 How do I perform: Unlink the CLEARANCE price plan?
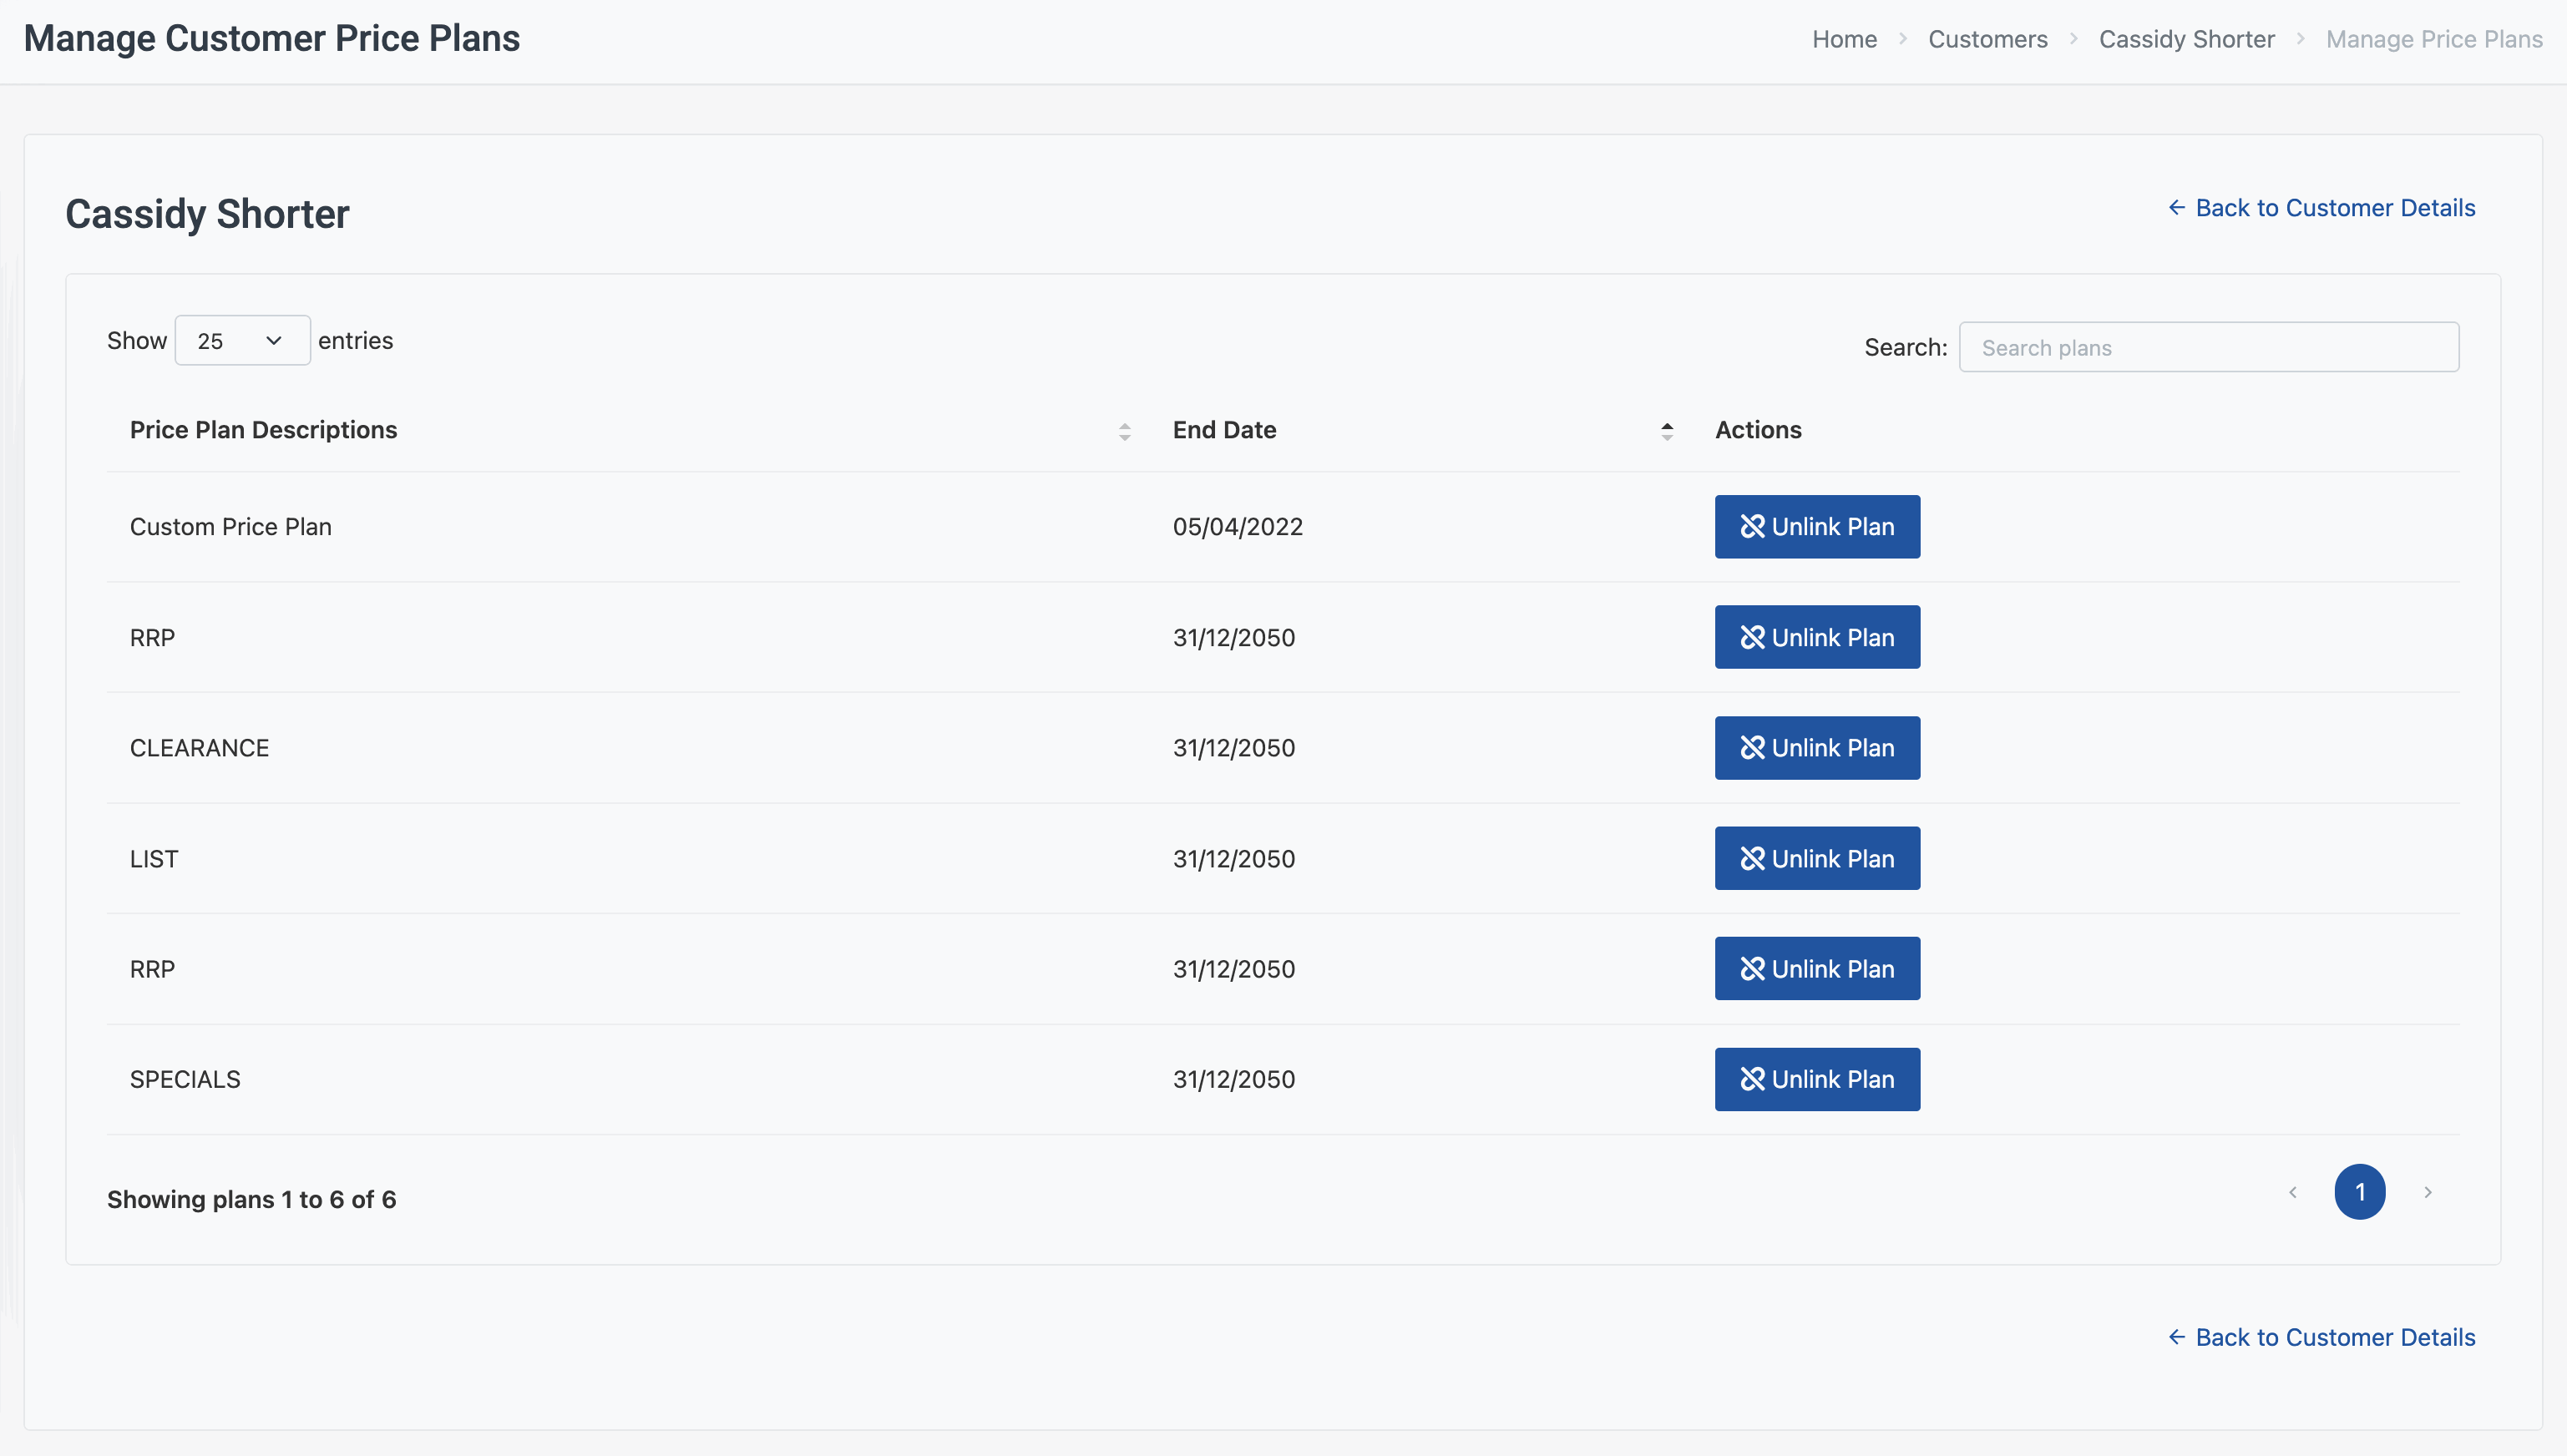click(1816, 748)
